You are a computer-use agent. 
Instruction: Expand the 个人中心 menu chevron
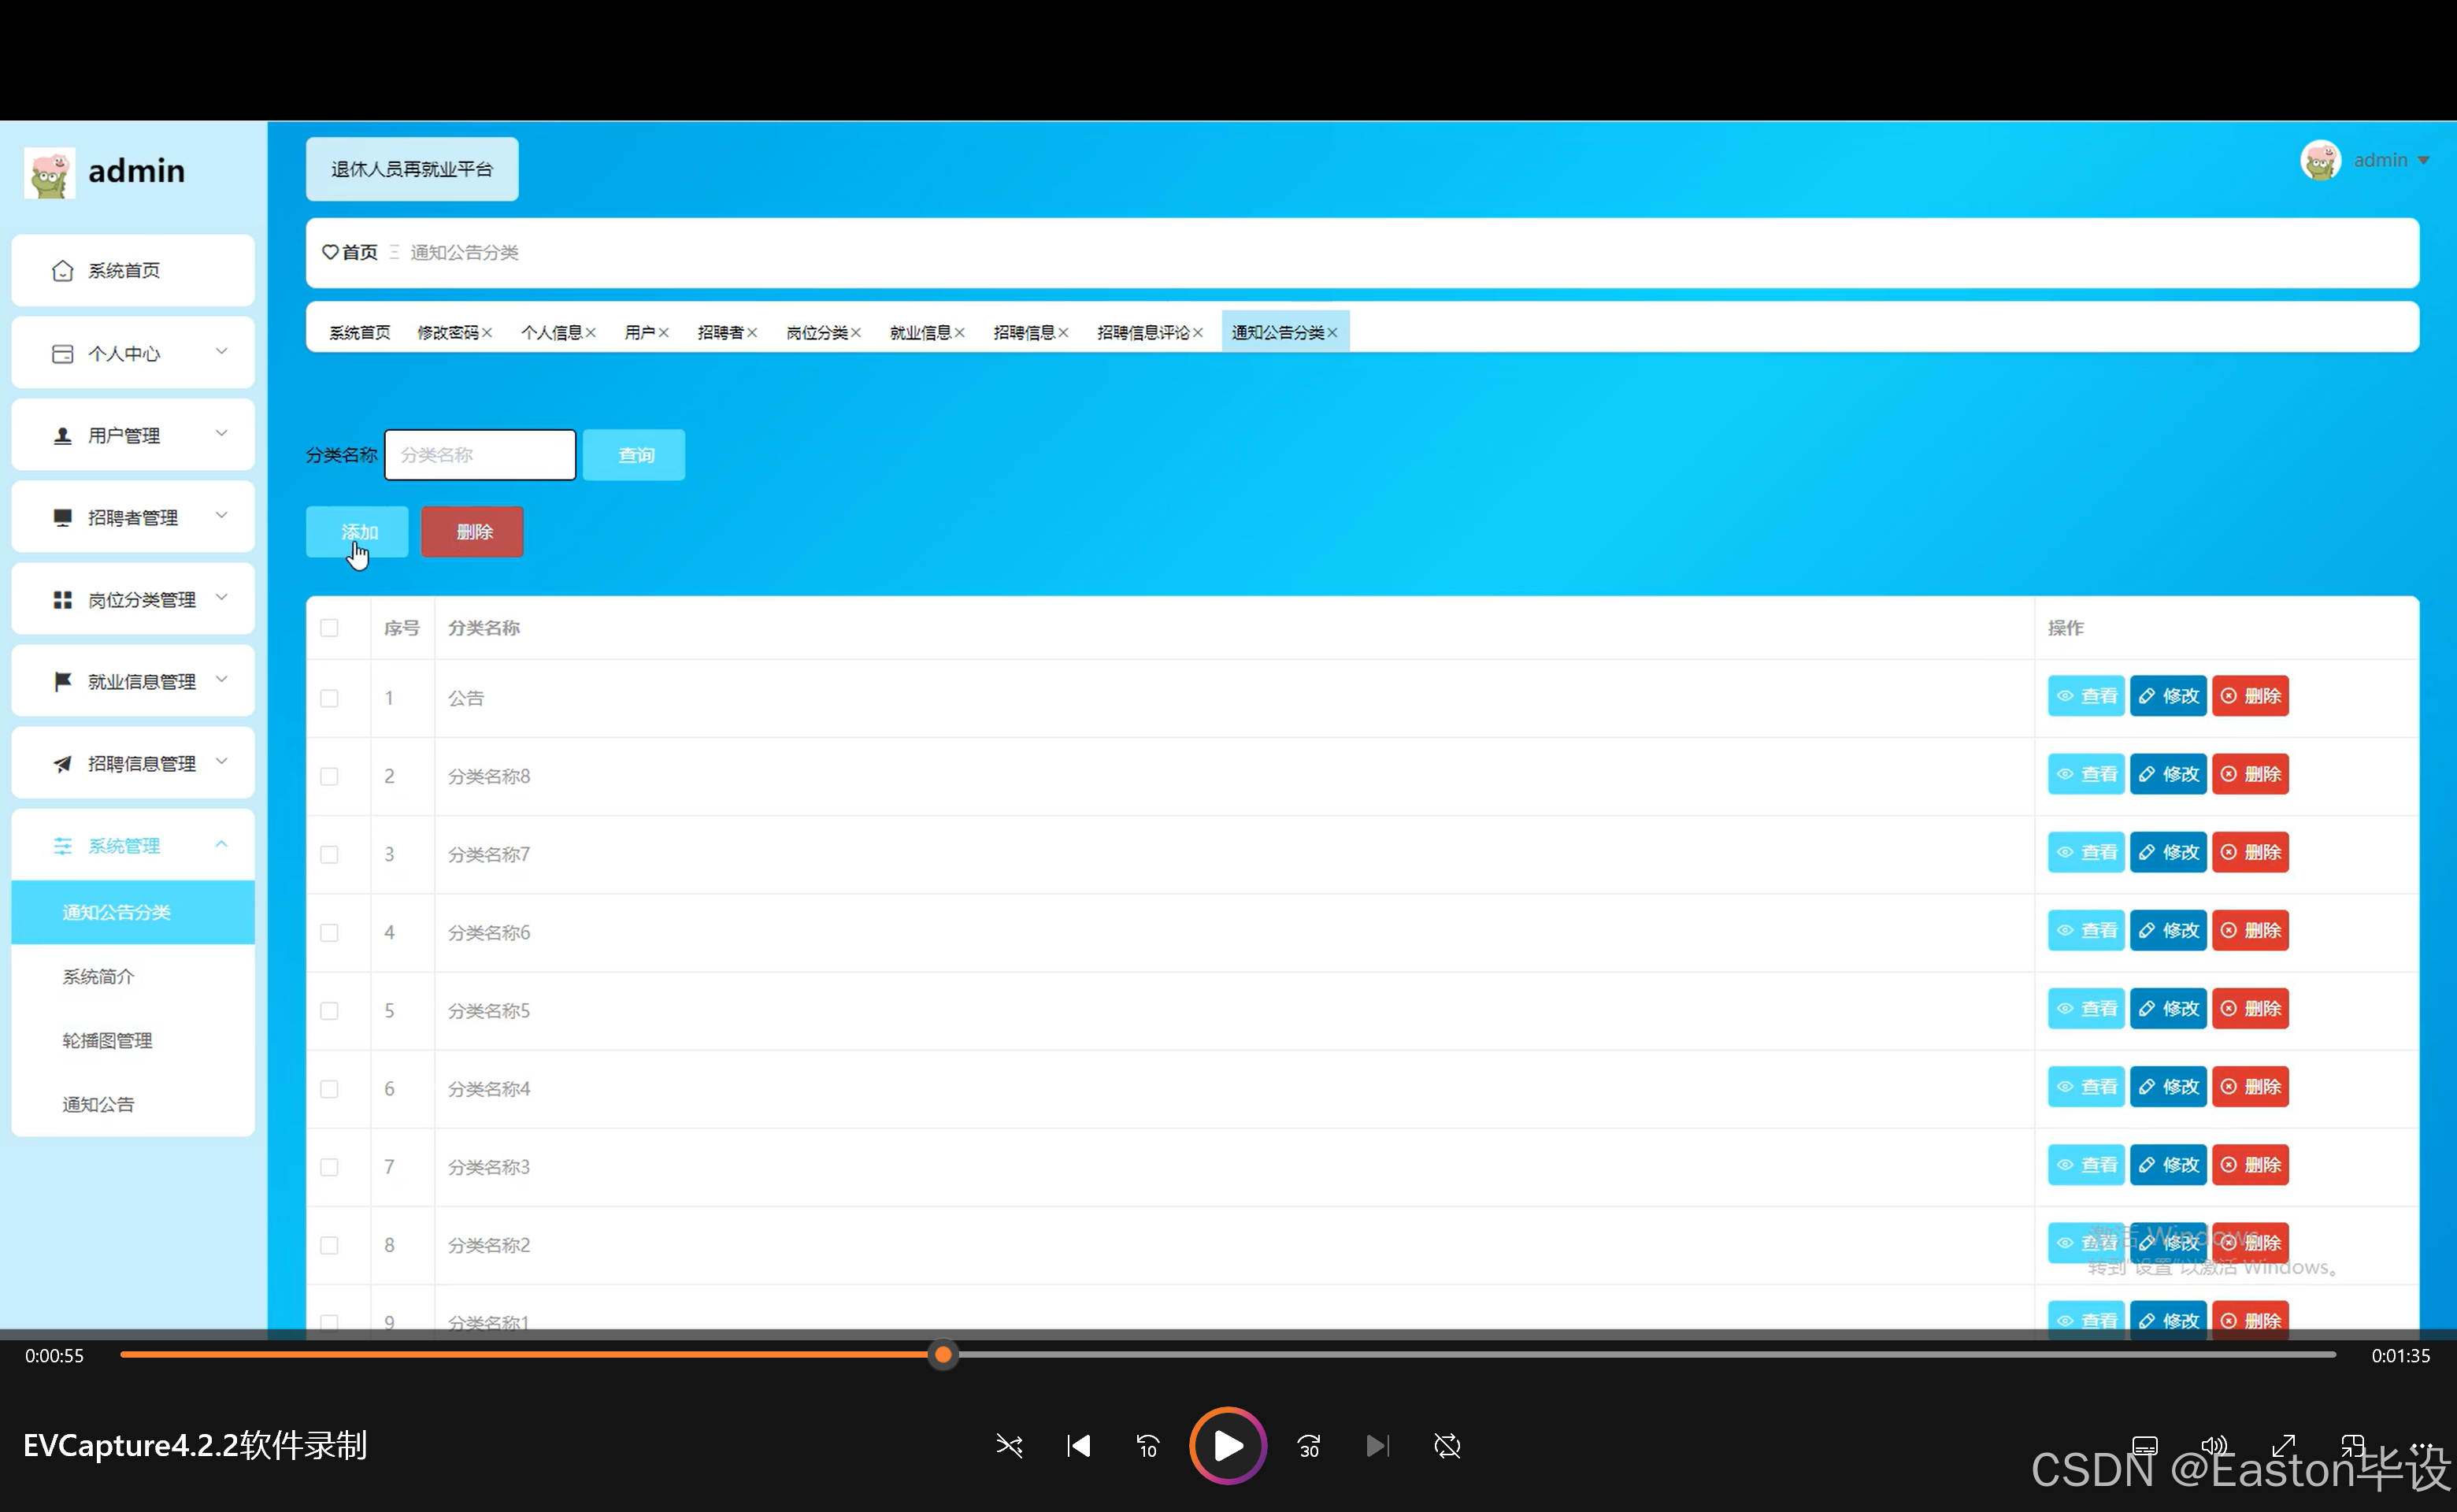pyautogui.click(x=222, y=351)
